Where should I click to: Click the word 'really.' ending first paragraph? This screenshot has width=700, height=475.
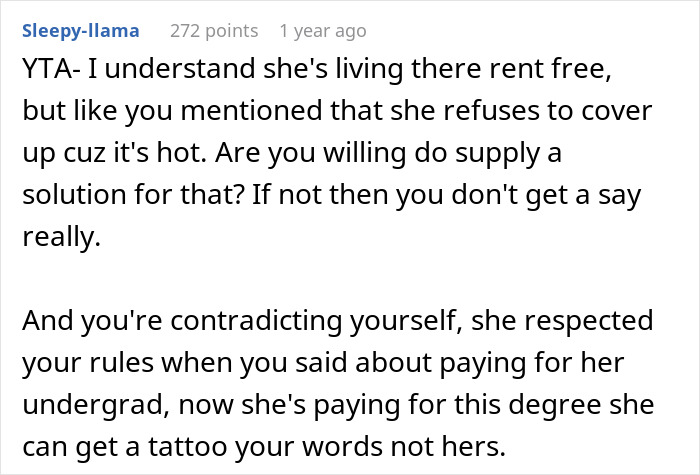[x=62, y=237]
